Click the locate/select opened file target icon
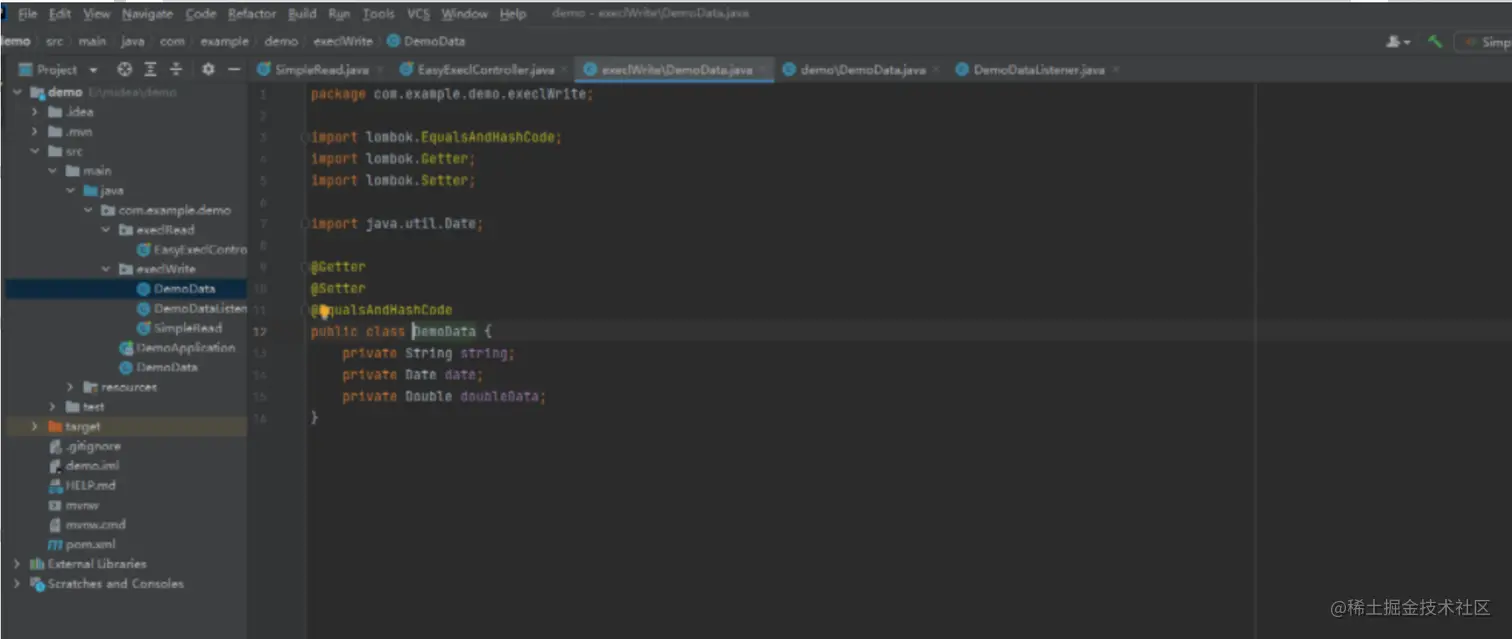The width and height of the screenshot is (1512, 639). tap(124, 69)
